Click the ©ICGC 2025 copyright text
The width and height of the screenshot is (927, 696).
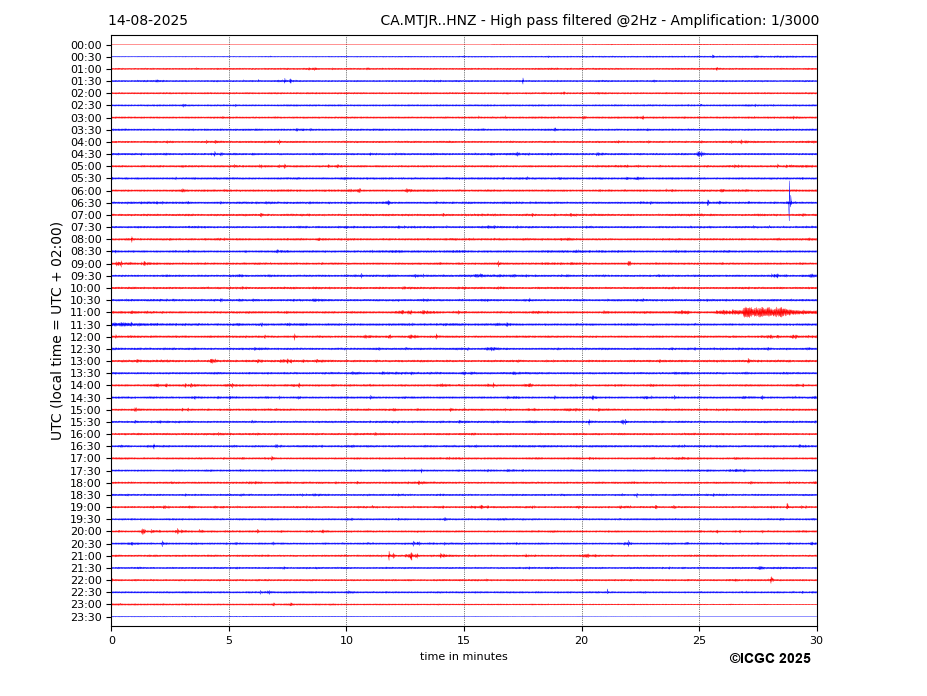[770, 659]
